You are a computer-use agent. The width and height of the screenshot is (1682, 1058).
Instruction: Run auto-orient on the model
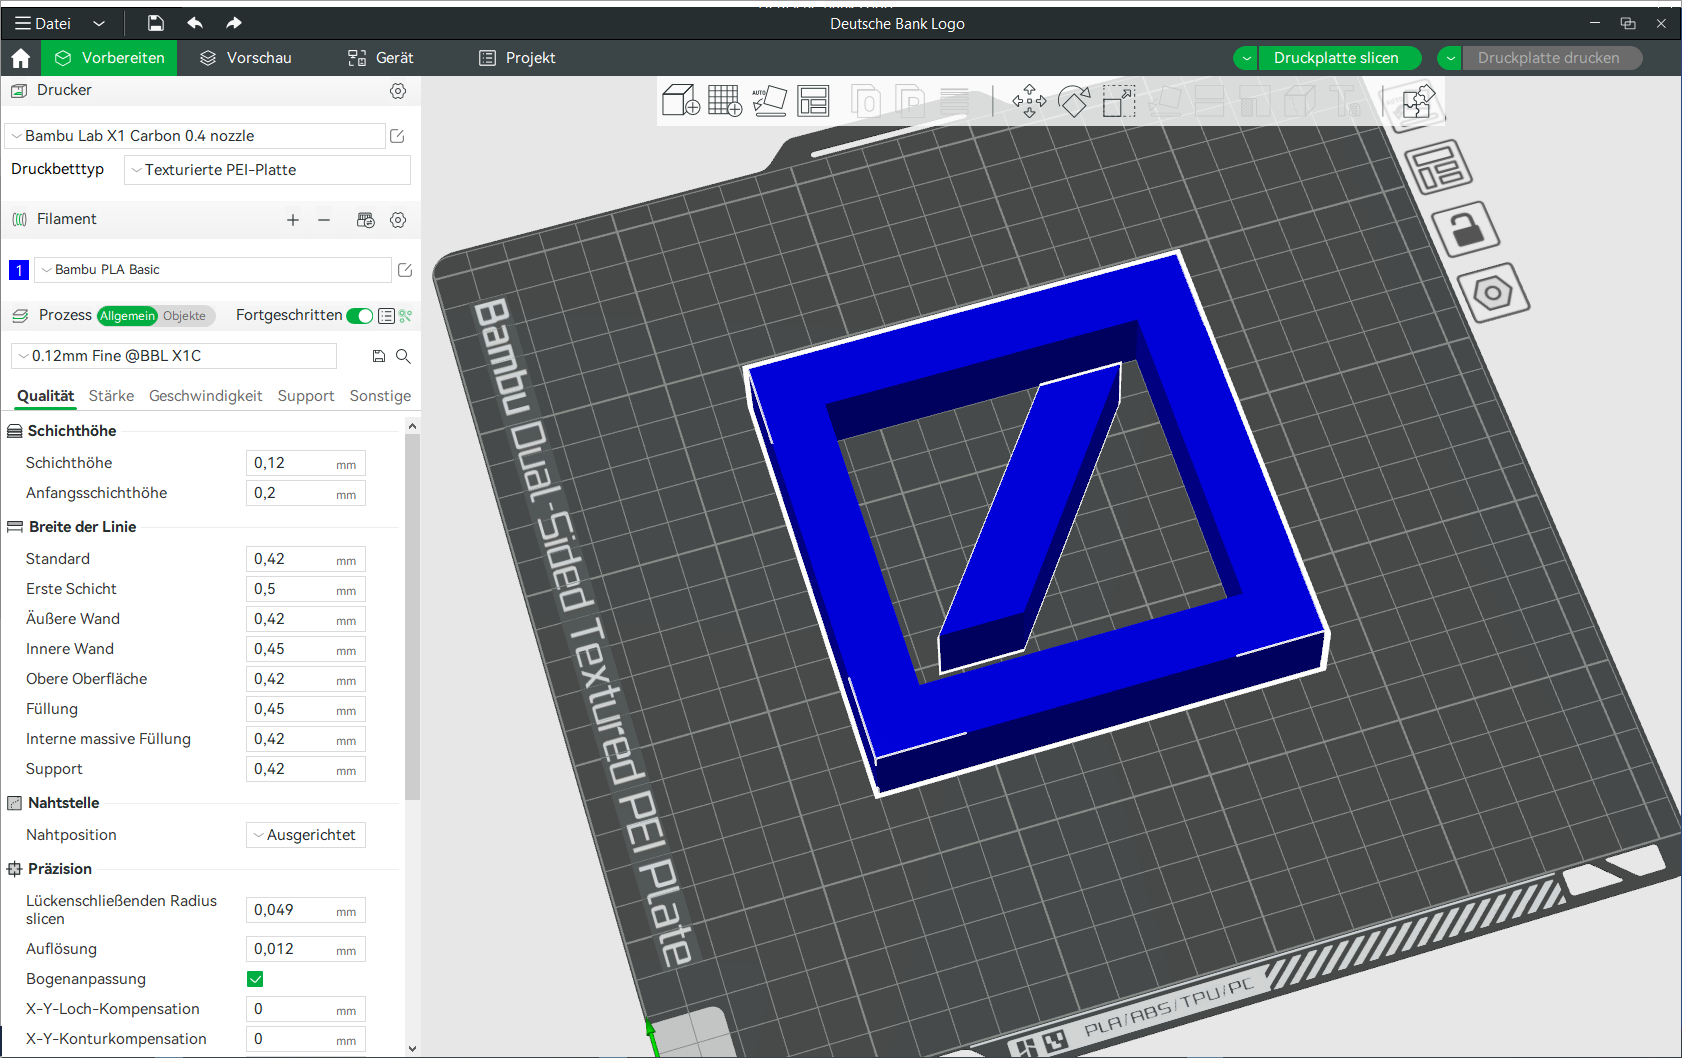pyautogui.click(x=769, y=100)
